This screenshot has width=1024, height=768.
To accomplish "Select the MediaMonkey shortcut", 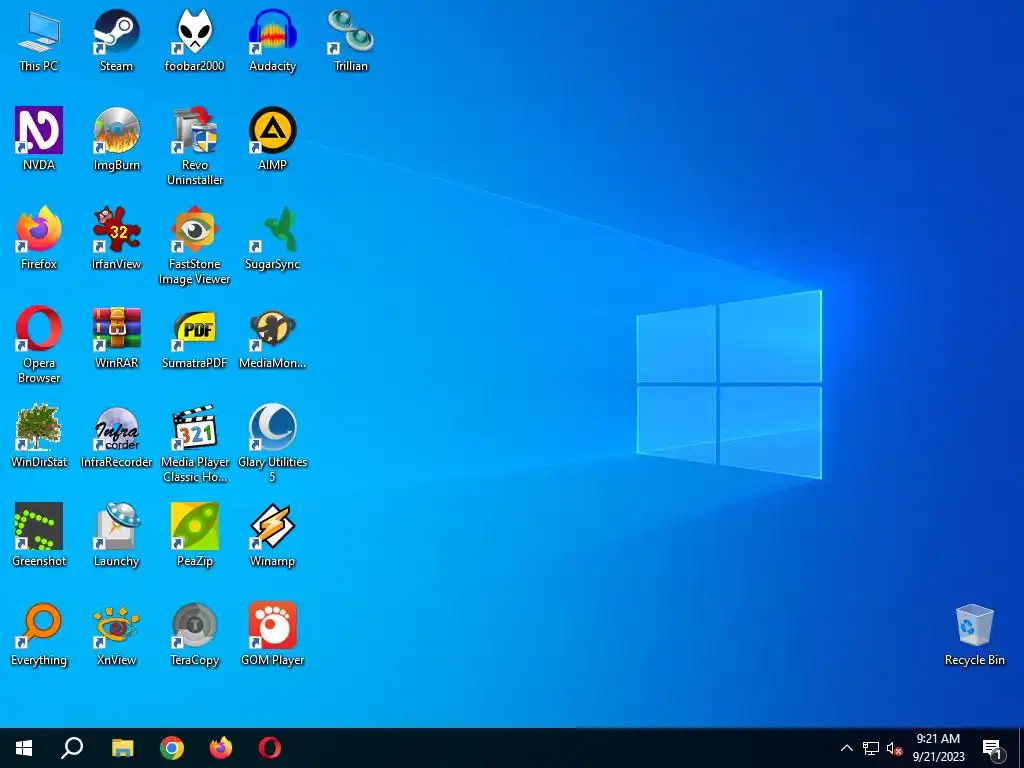I will (x=272, y=337).
